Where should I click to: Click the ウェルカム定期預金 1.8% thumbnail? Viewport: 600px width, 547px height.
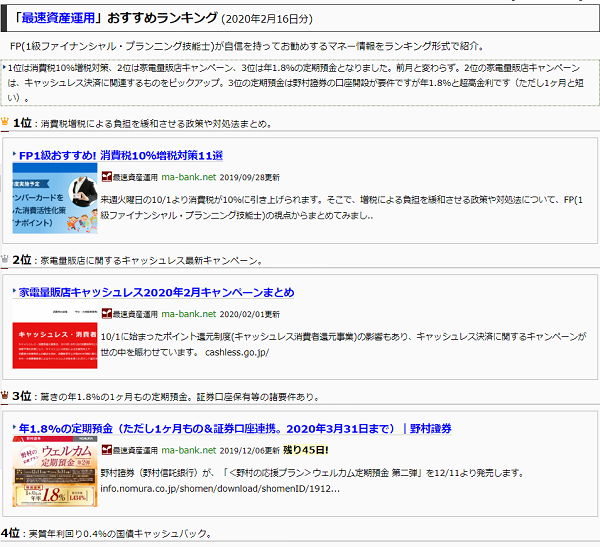[55, 471]
